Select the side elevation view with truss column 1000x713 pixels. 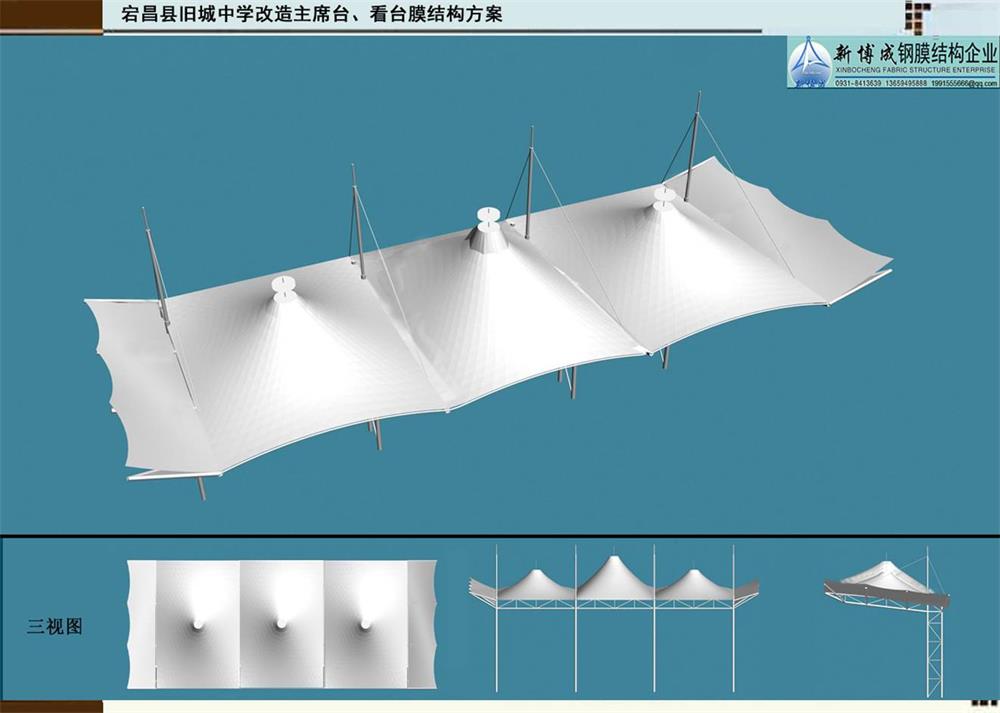tap(887, 622)
